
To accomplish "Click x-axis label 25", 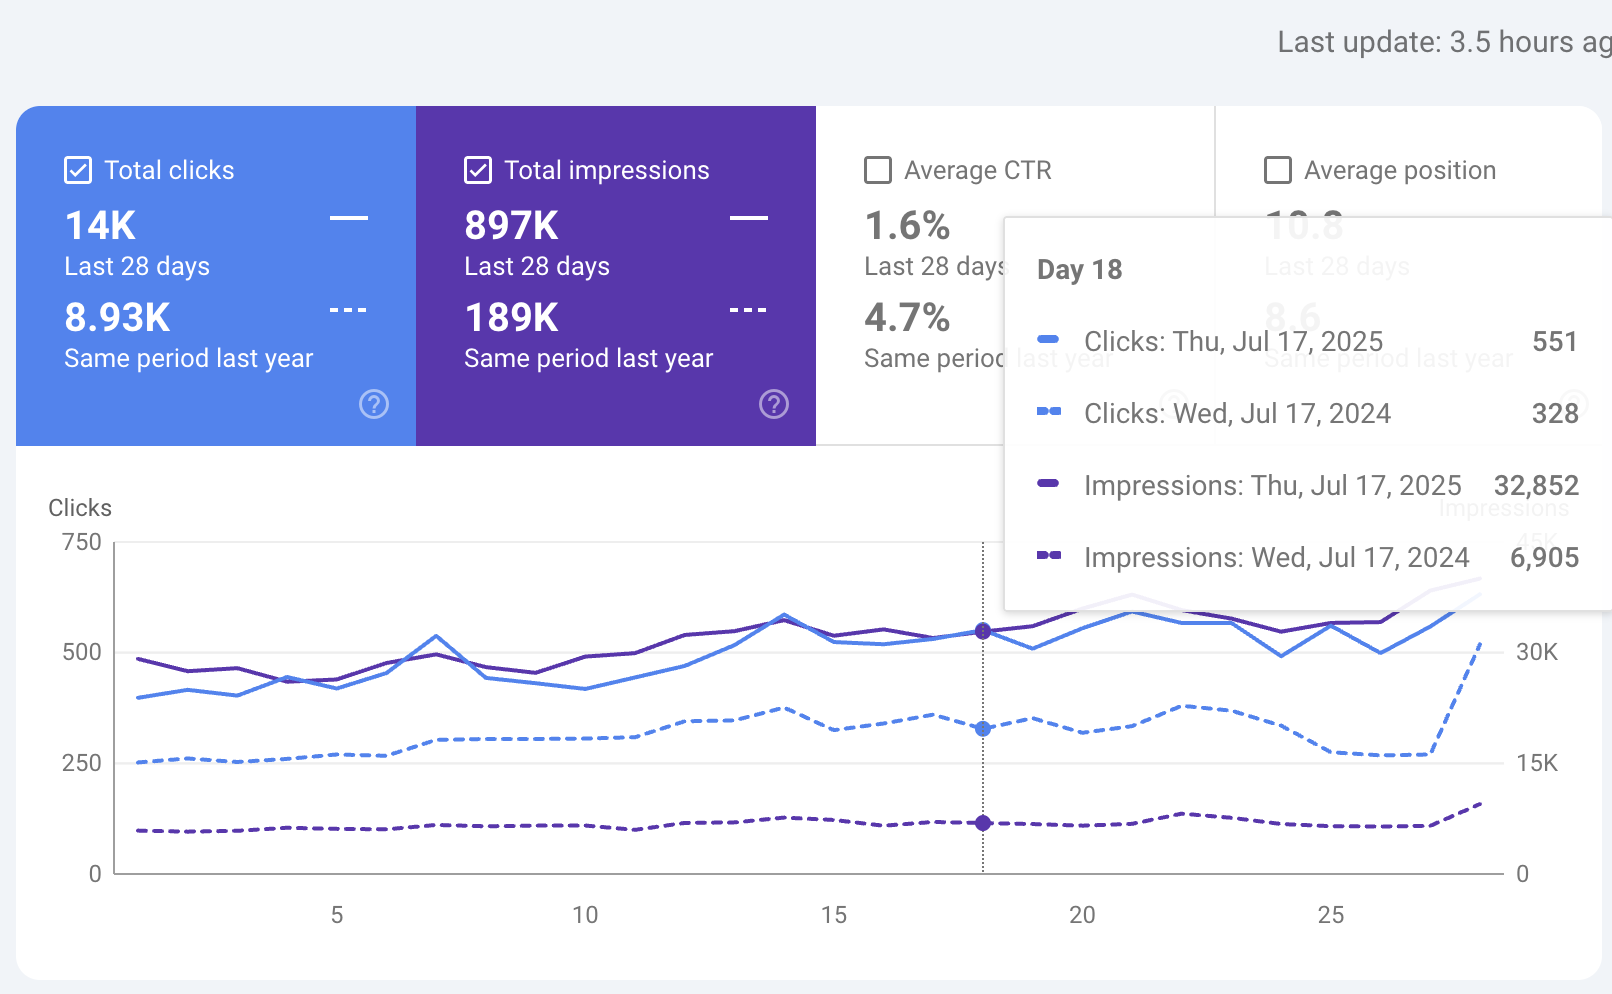I will point(1331,915).
